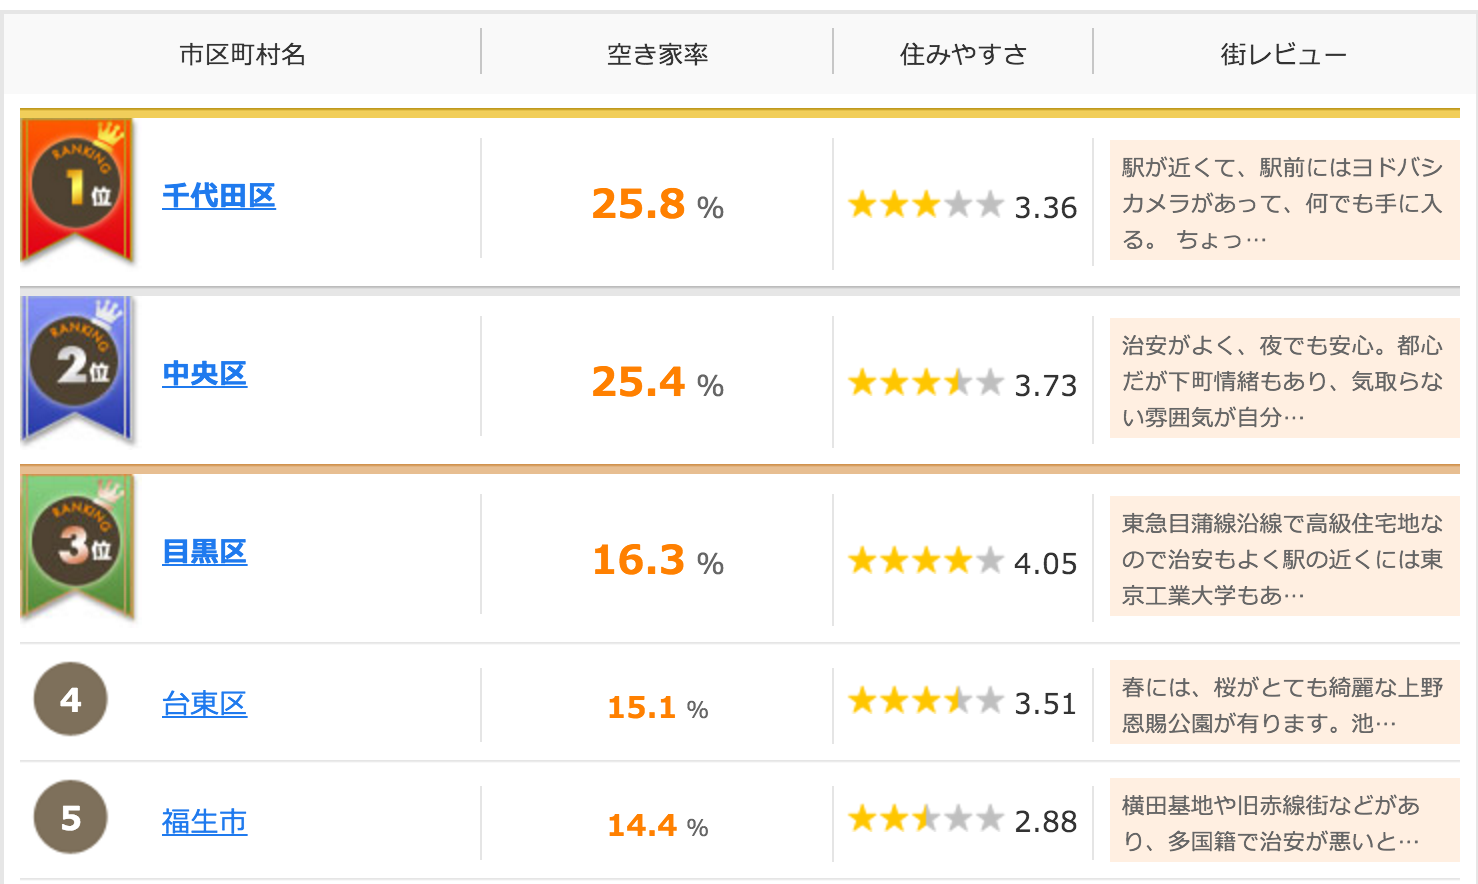Image resolution: width=1478 pixels, height=884 pixels.
Task: Click the 空き家率 column header
Action: pyautogui.click(x=657, y=54)
